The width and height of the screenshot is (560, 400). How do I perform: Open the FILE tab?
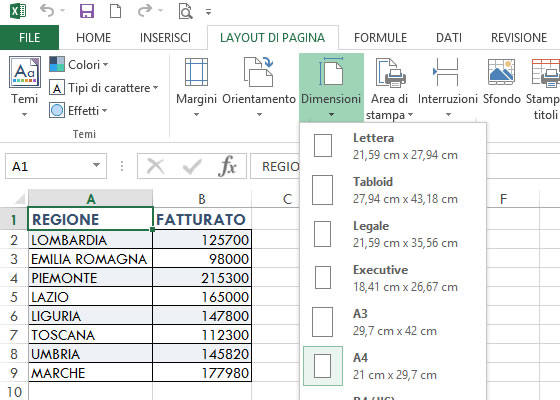pos(29,38)
